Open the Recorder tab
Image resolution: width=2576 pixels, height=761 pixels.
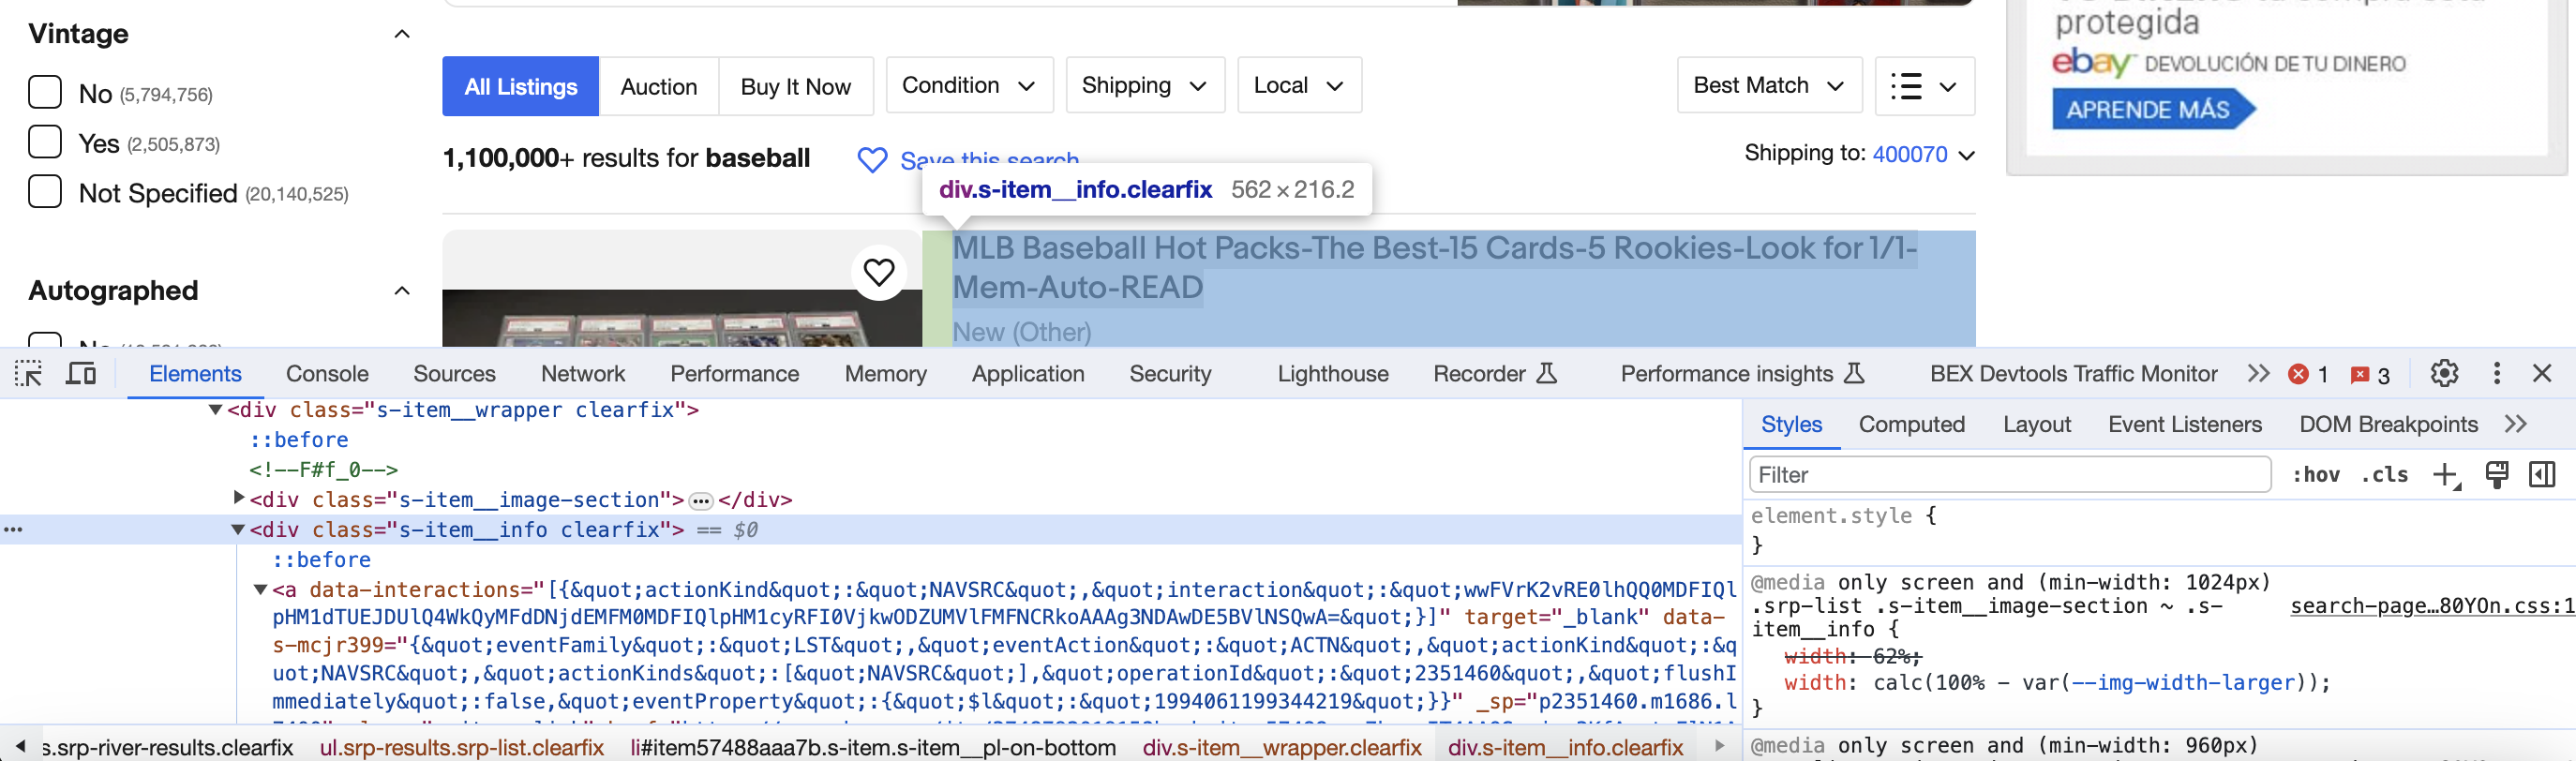click(x=1494, y=374)
